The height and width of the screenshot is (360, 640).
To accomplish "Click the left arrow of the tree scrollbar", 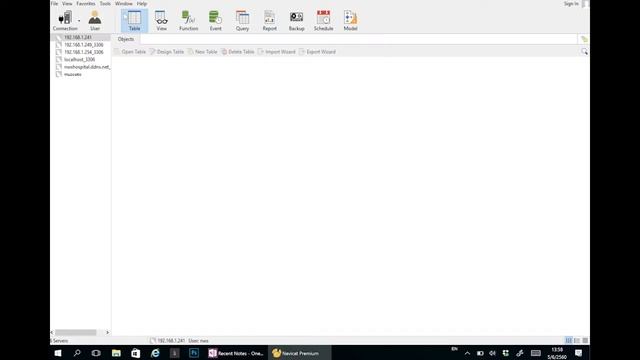I will pos(52,332).
